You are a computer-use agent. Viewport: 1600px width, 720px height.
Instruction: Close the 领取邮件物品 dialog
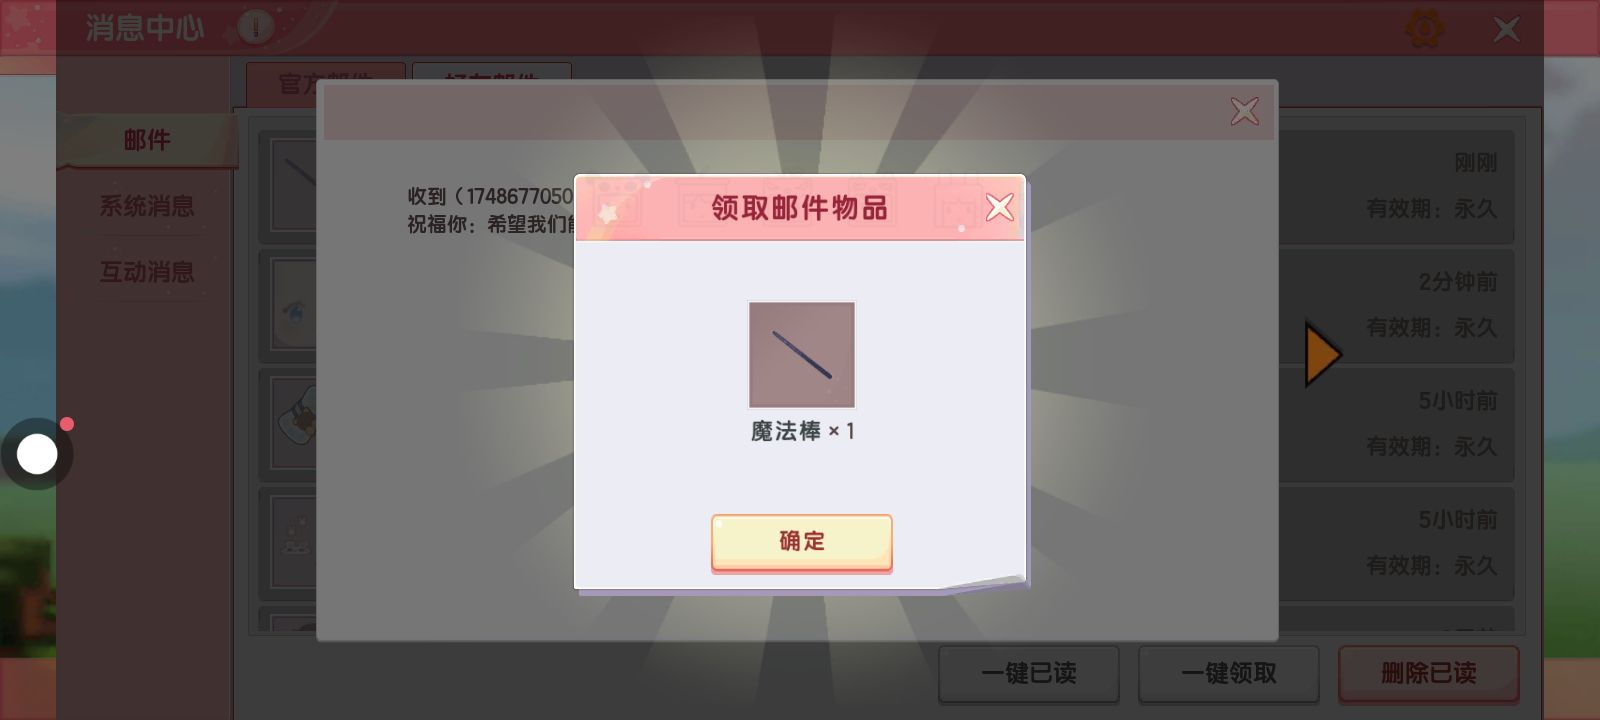[x=999, y=207]
